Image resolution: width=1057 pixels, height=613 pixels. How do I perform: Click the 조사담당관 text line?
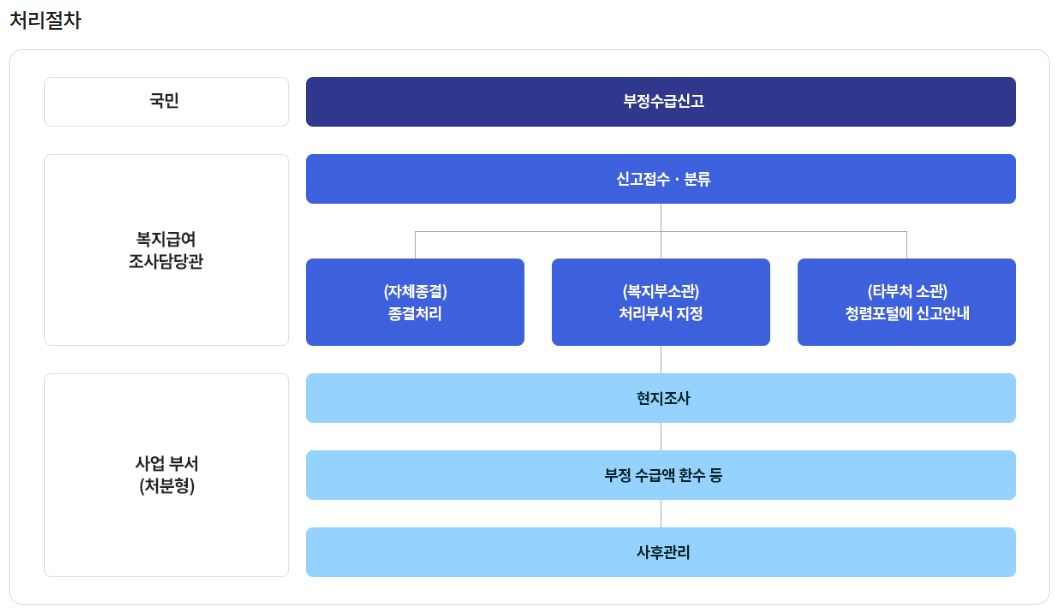point(165,262)
